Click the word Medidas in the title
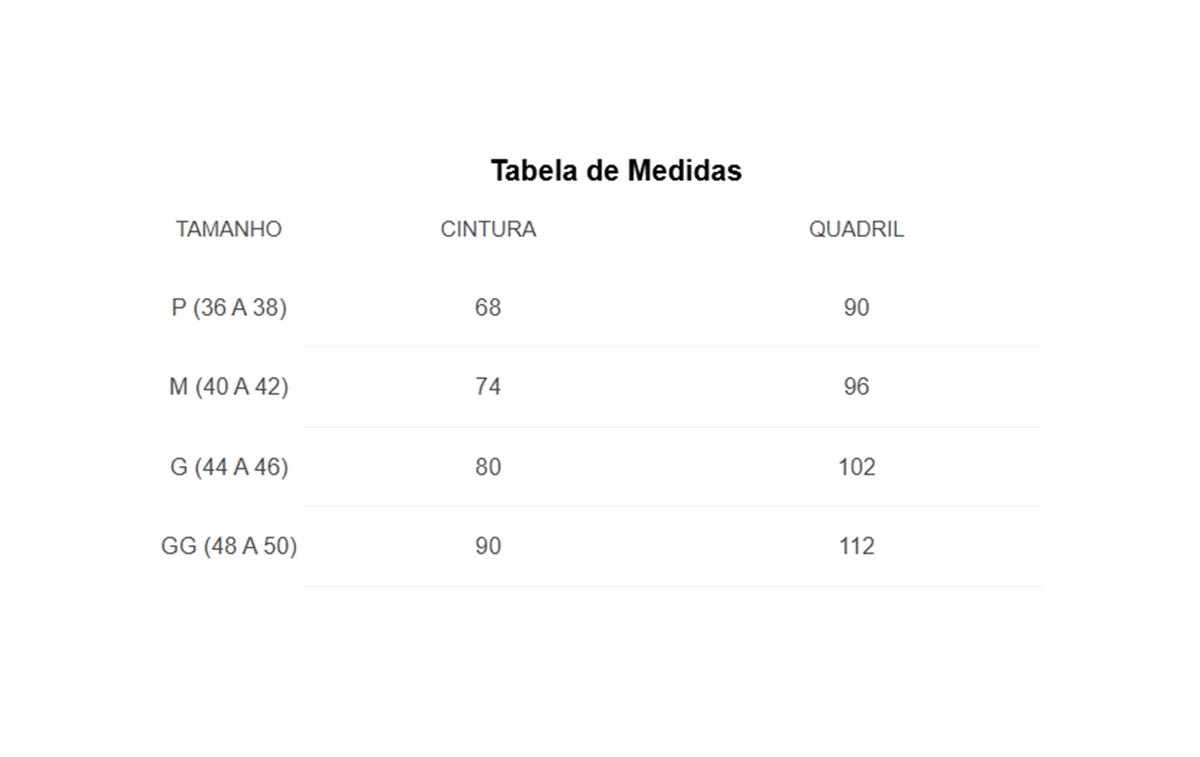Image resolution: width=1200 pixels, height=757 pixels. pos(685,170)
